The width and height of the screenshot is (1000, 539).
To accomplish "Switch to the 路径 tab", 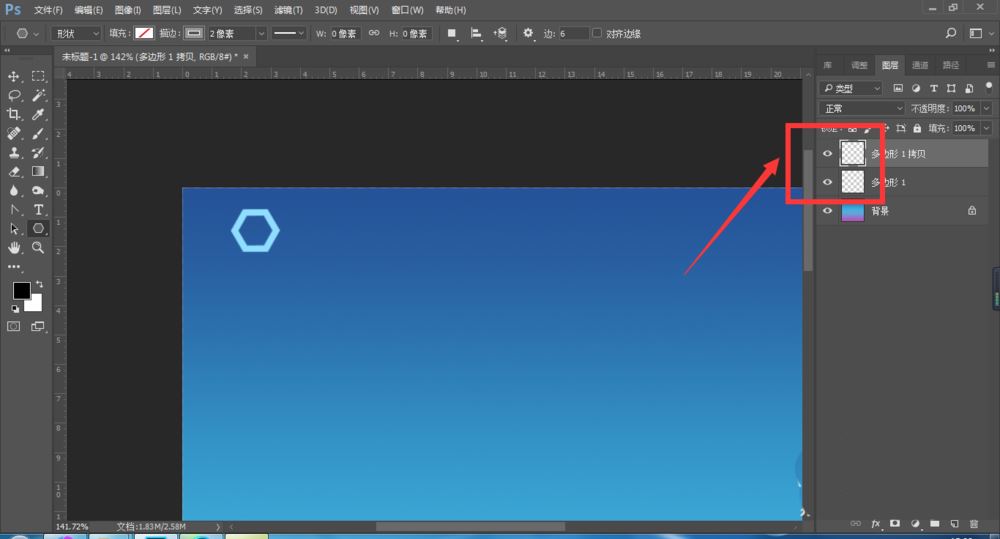I will [950, 65].
